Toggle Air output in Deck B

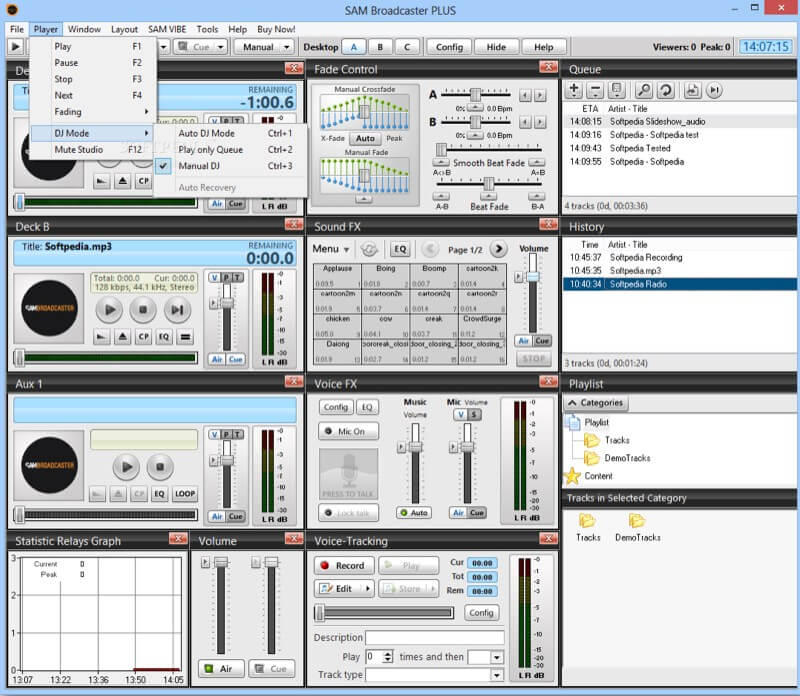pyautogui.click(x=217, y=359)
